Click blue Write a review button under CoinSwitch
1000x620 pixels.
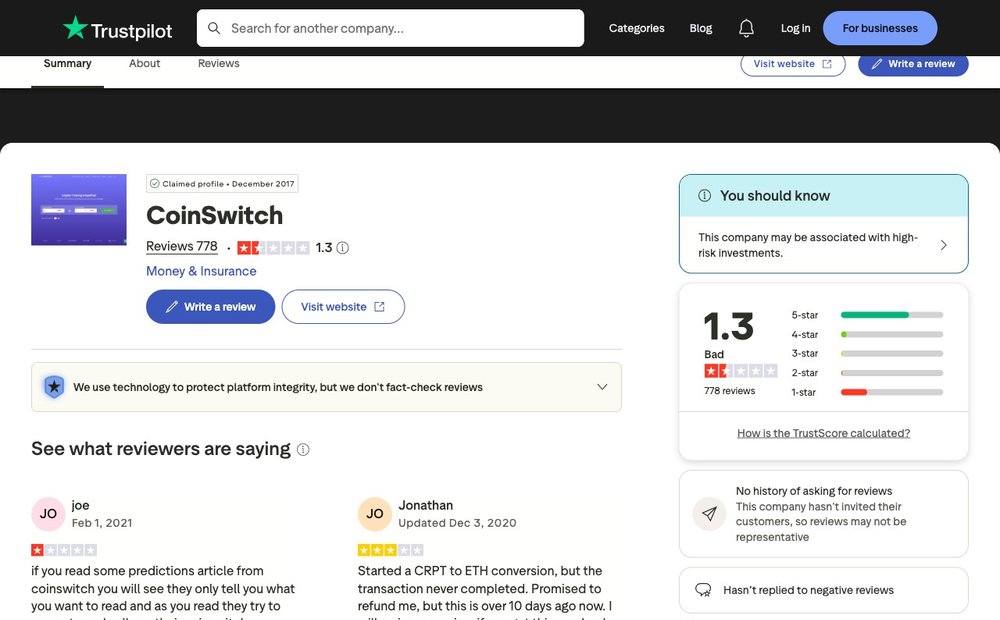(210, 307)
